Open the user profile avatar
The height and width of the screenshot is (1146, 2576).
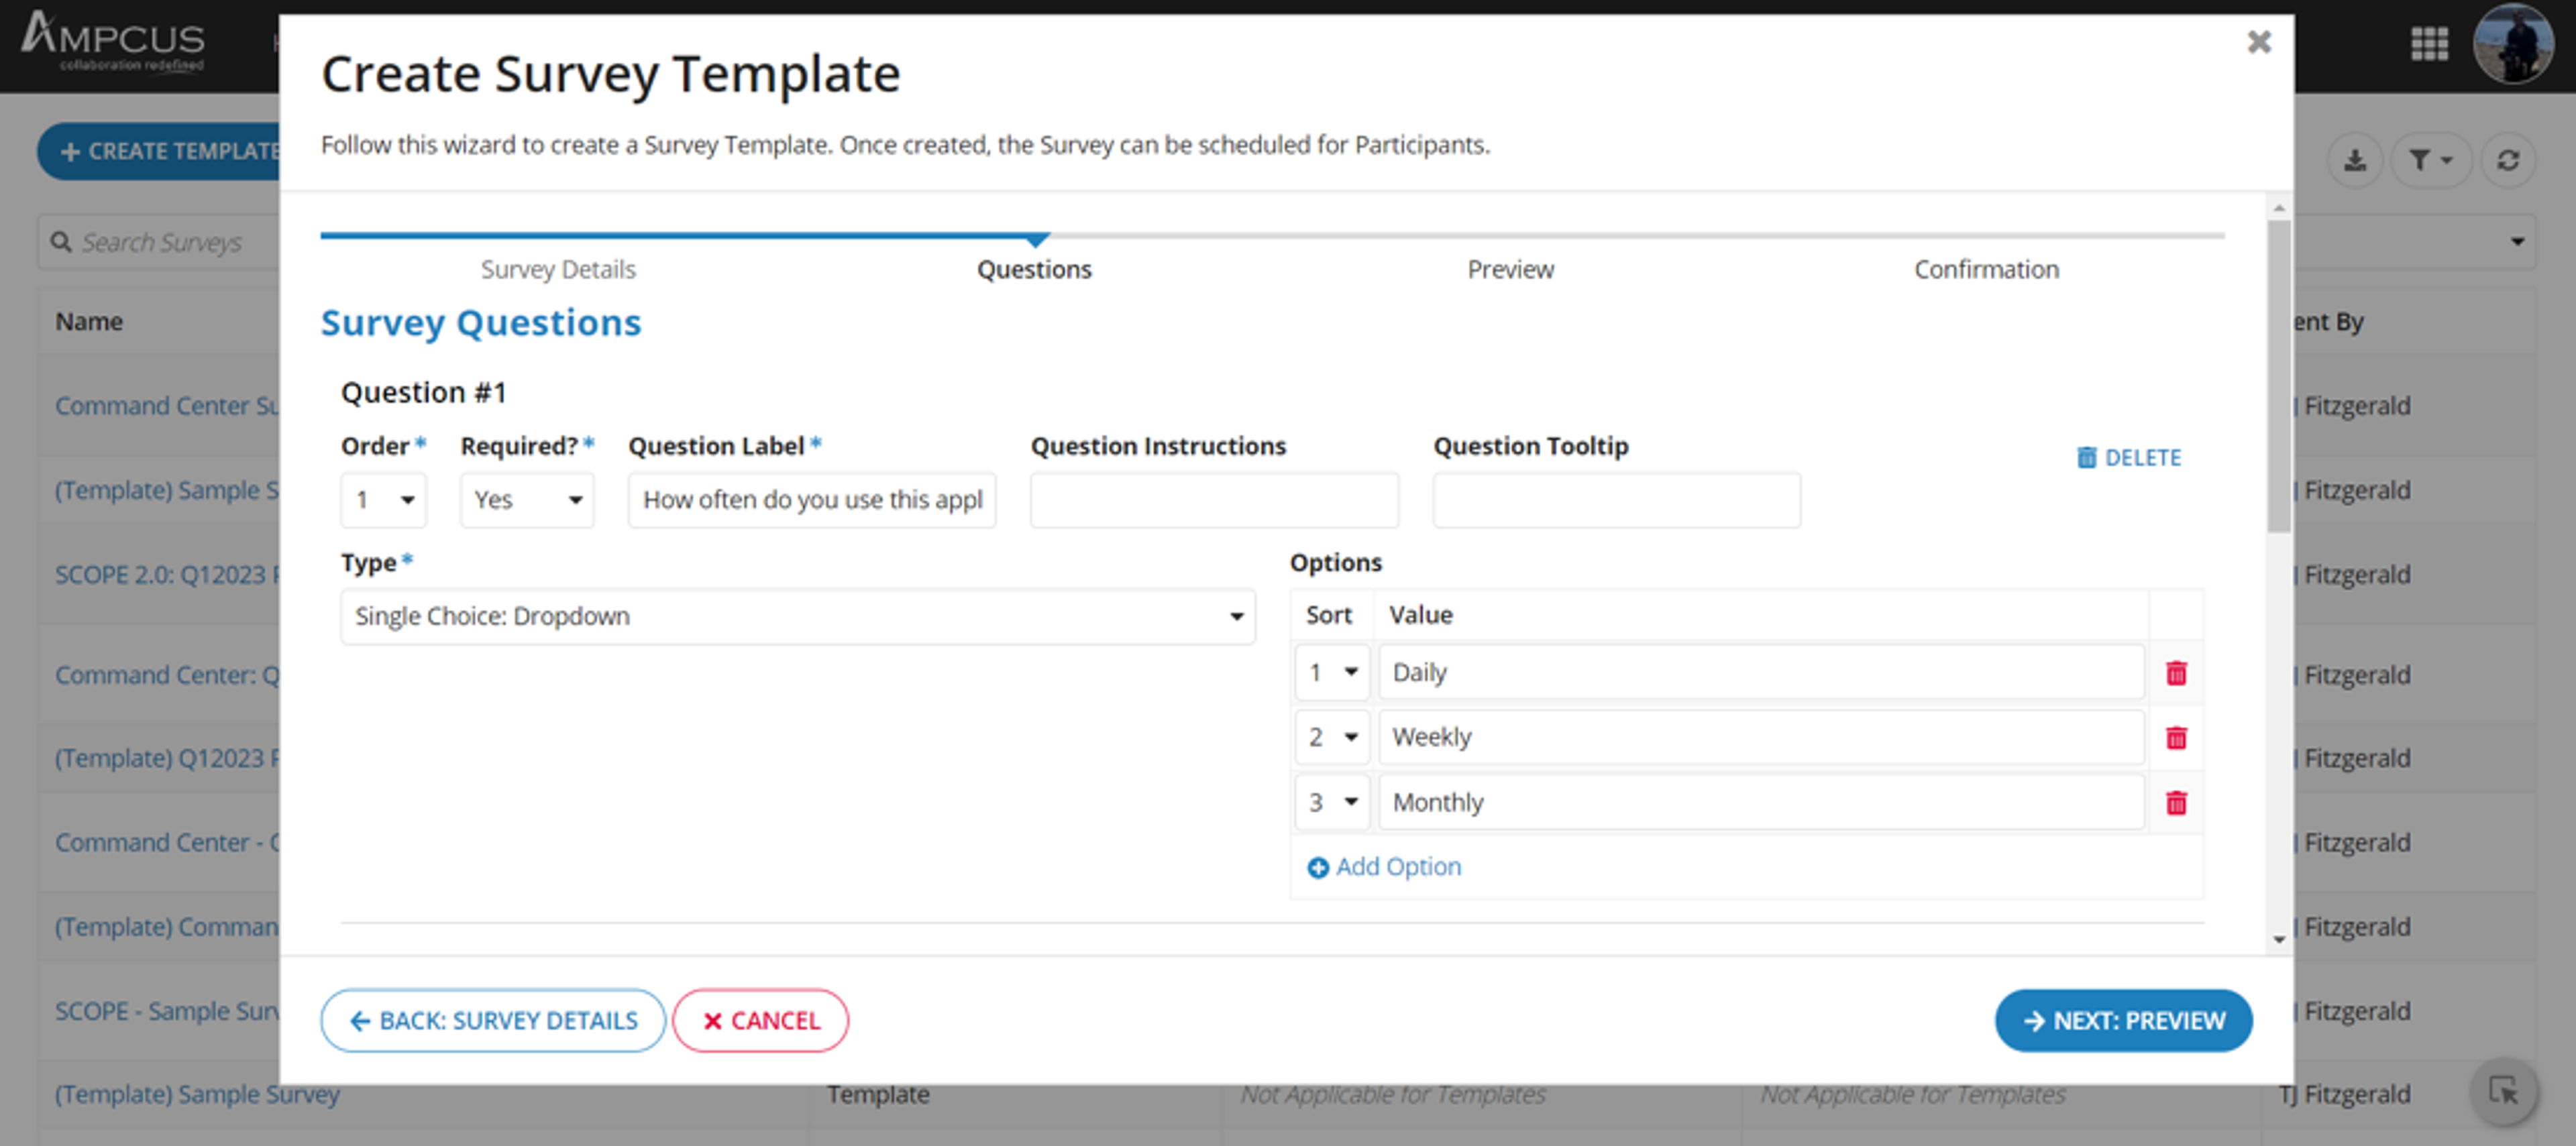(x=2513, y=44)
